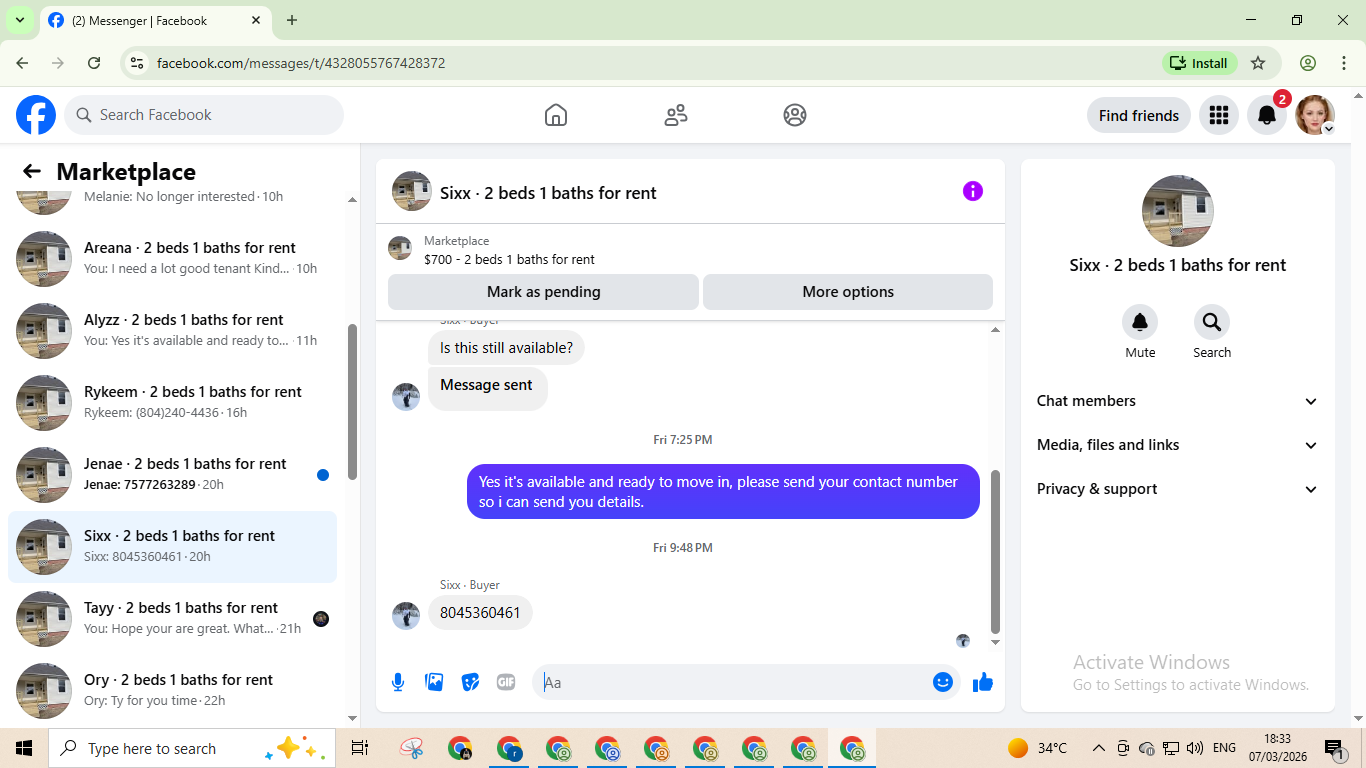This screenshot has width=1366, height=768.
Task: Open the Rykeem rental conversation
Action: [172, 402]
